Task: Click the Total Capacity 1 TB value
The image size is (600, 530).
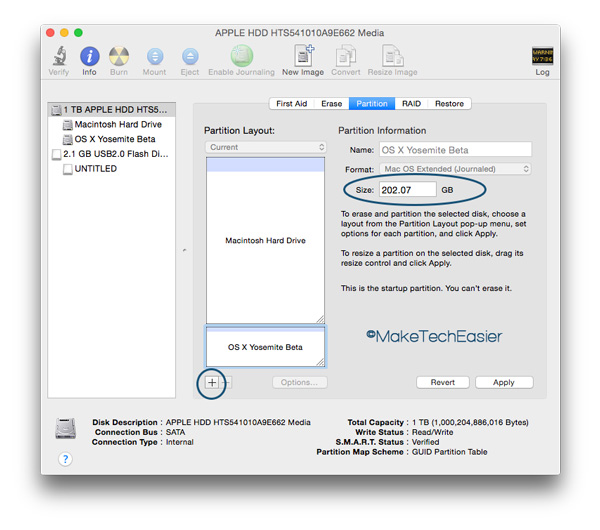Action: (x=470, y=422)
